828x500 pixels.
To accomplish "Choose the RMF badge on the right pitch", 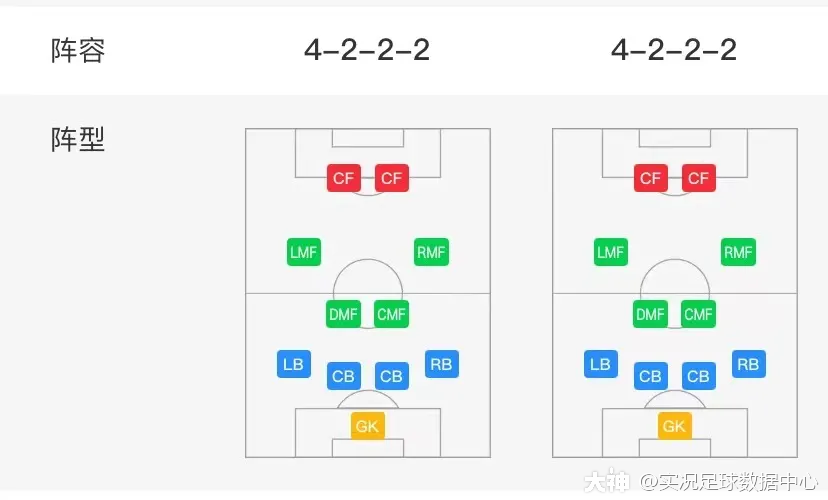I will coord(738,253).
